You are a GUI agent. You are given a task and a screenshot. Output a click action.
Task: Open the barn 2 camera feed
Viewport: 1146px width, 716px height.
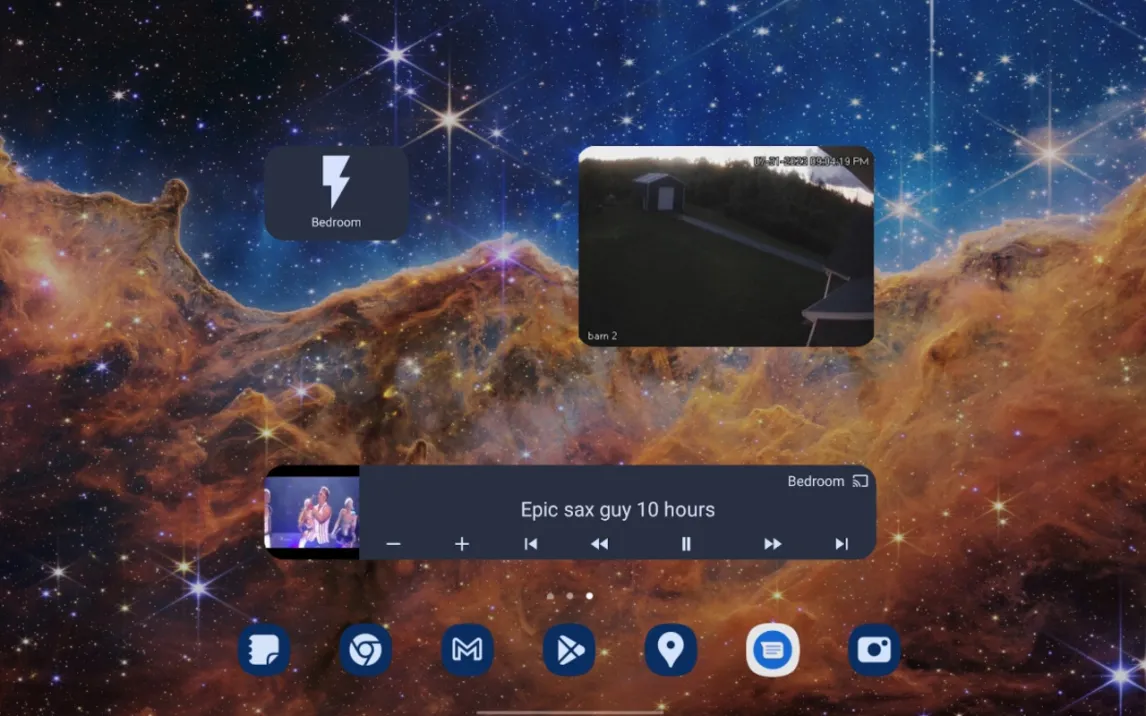coord(726,246)
